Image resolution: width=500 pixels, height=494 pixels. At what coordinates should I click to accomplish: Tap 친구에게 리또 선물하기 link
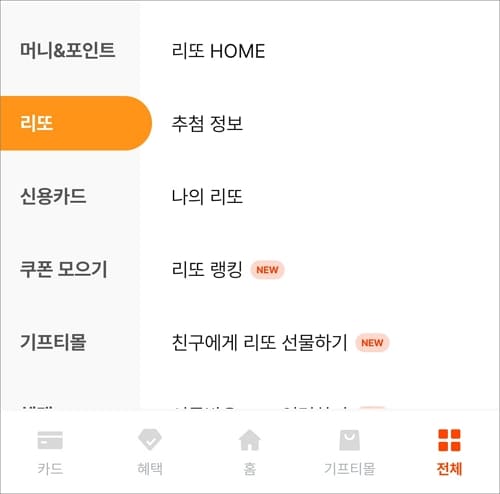[259, 342]
